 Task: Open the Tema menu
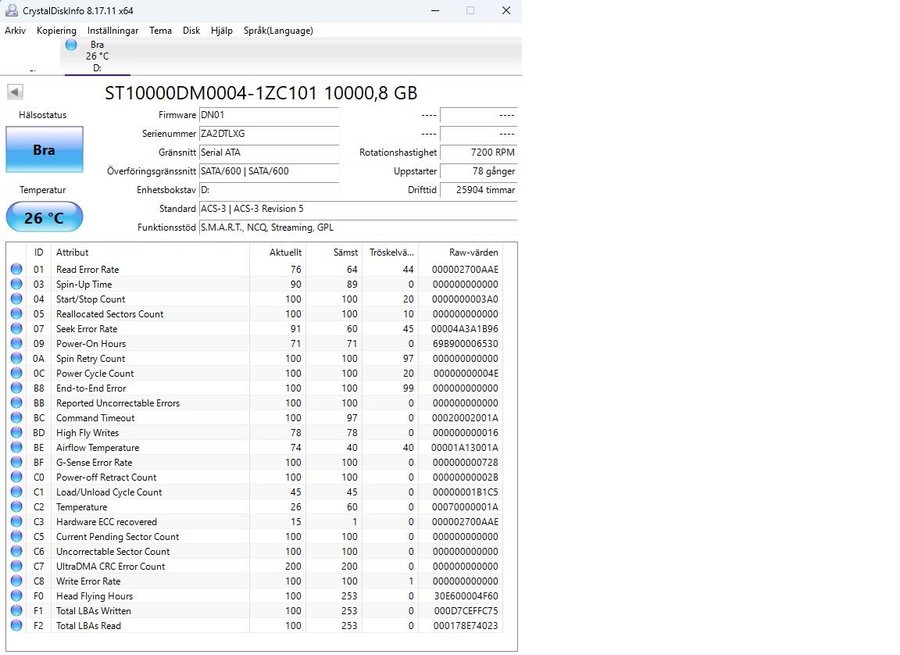click(160, 30)
